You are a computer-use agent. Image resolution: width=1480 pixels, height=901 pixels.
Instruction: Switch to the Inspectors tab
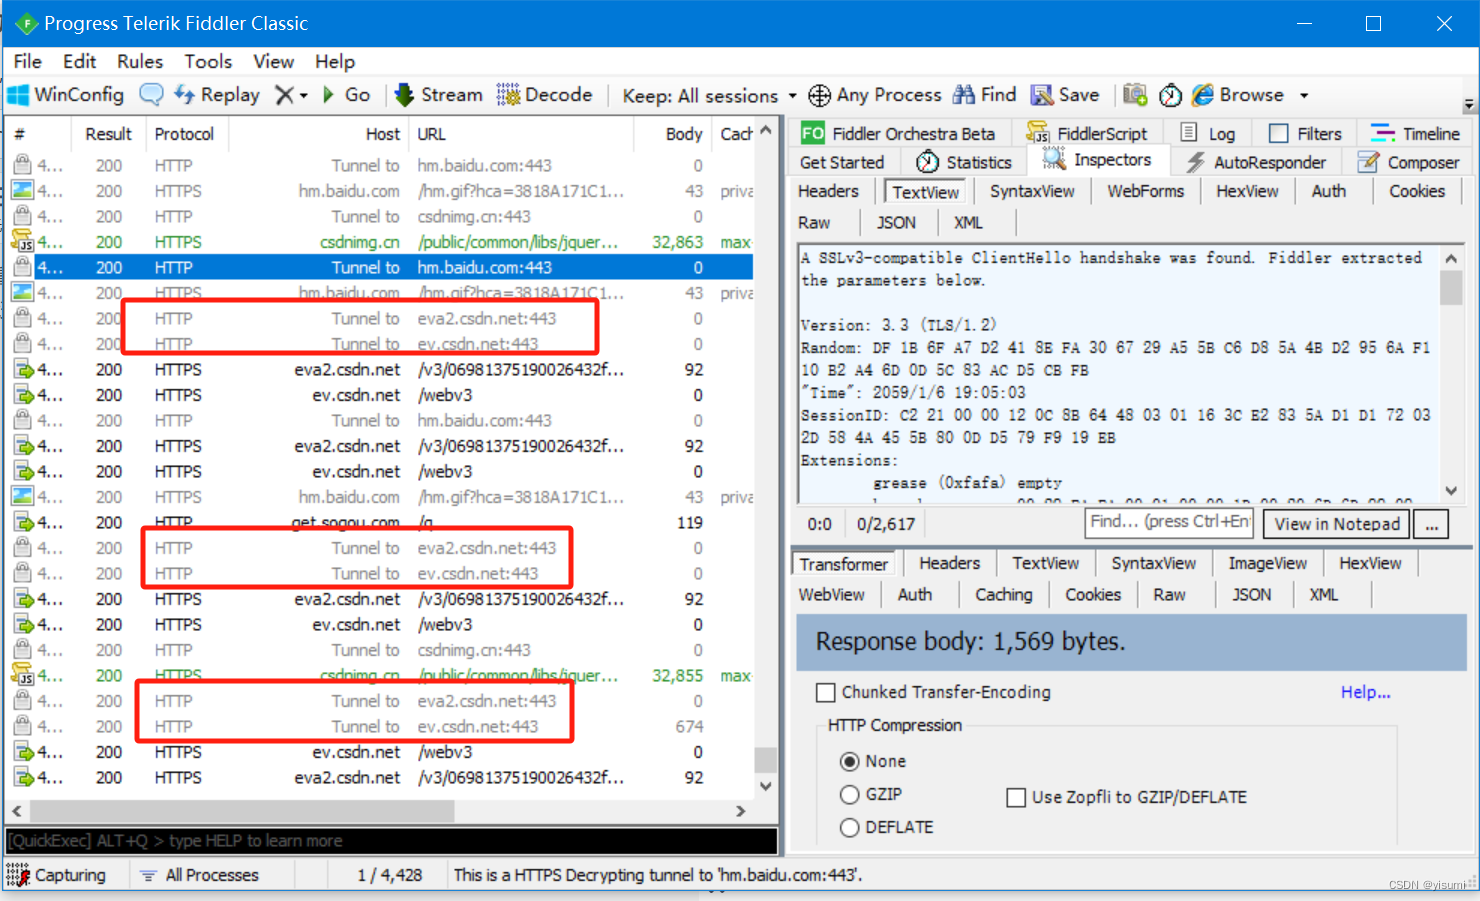tap(1098, 160)
